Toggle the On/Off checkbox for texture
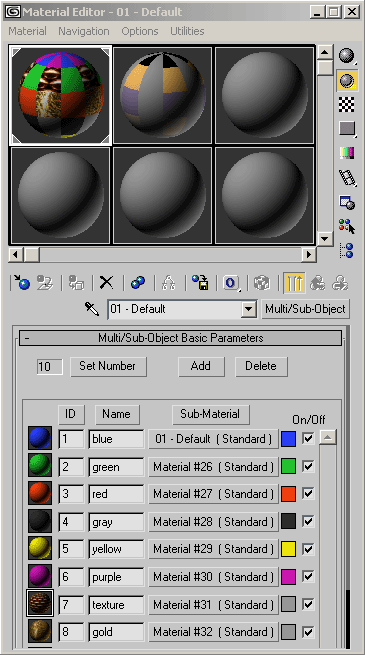 [x=308, y=604]
